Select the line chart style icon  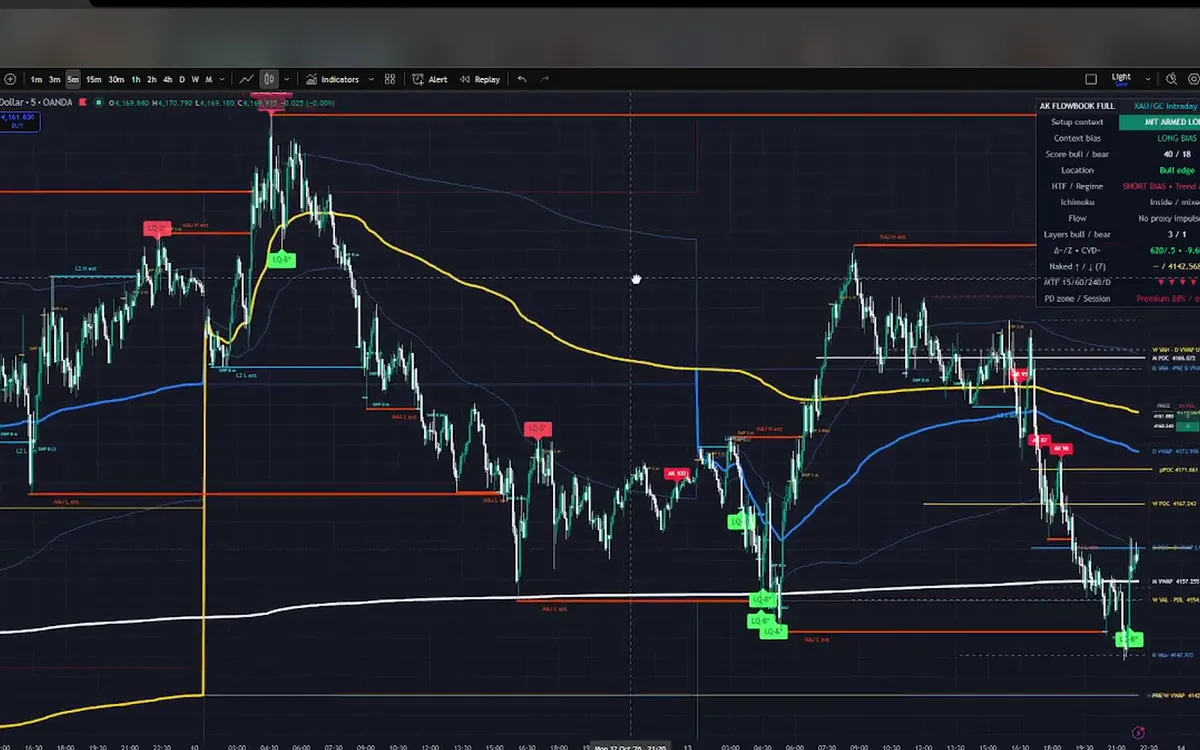(x=246, y=79)
